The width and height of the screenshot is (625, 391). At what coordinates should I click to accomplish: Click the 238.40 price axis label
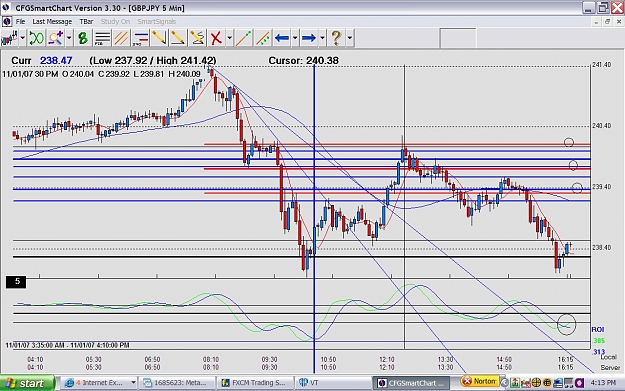(601, 248)
